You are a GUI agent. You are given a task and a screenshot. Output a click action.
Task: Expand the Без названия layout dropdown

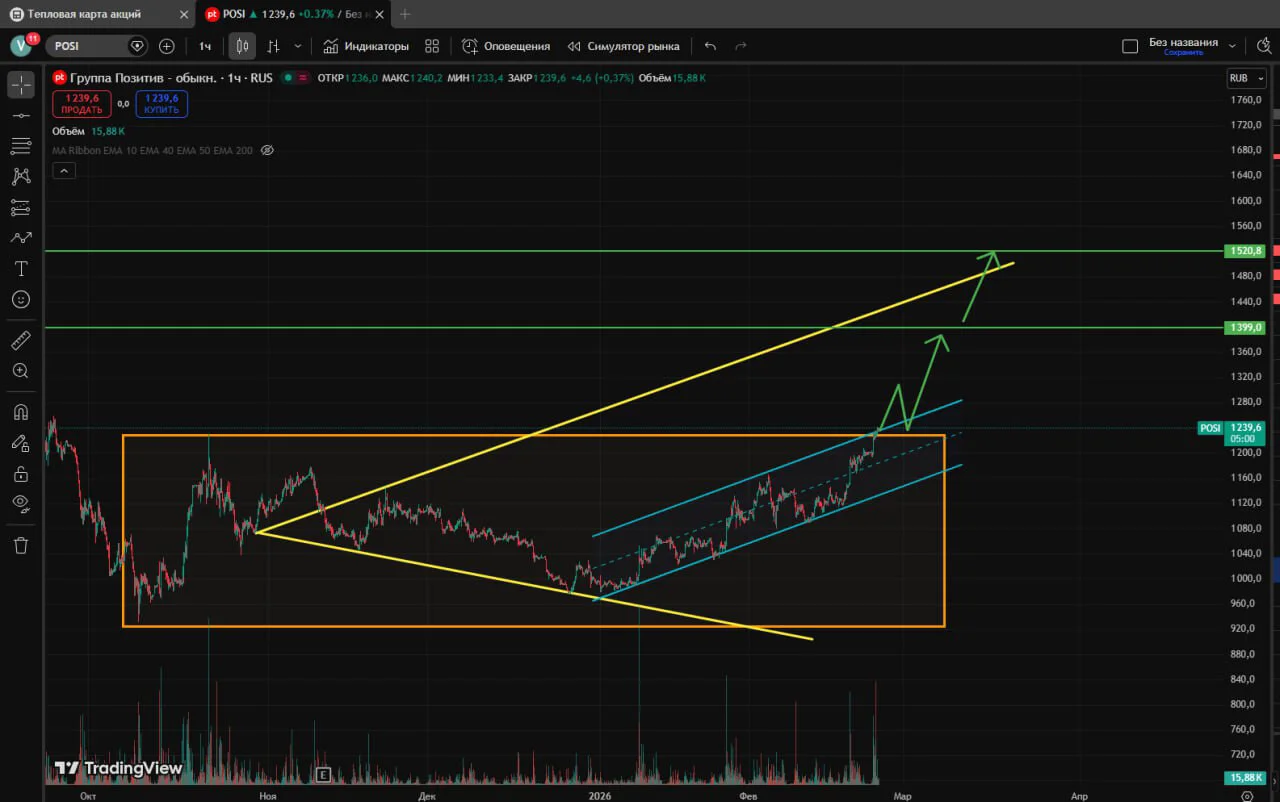1232,46
